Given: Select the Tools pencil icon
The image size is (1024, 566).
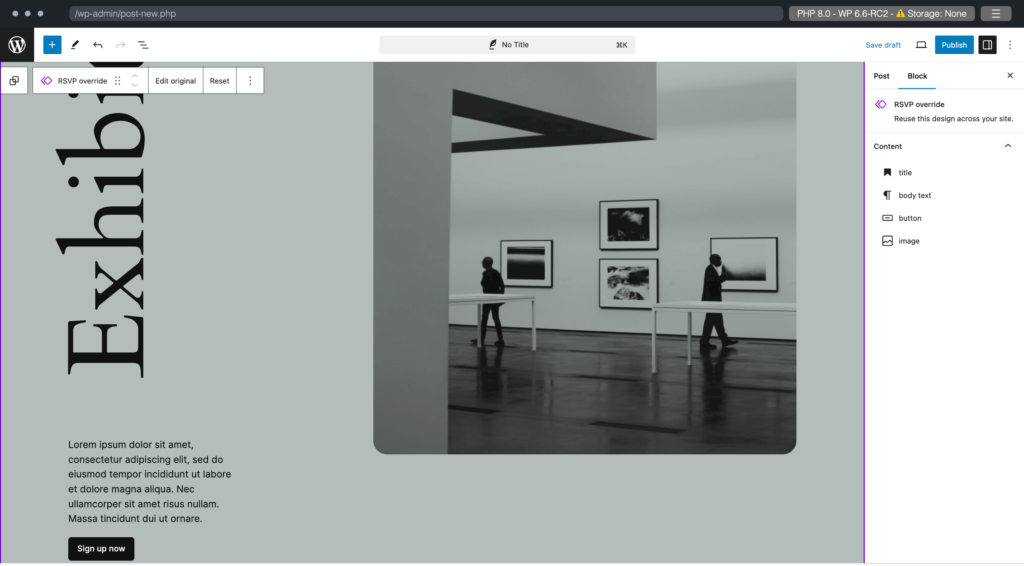Looking at the screenshot, I should 75,45.
